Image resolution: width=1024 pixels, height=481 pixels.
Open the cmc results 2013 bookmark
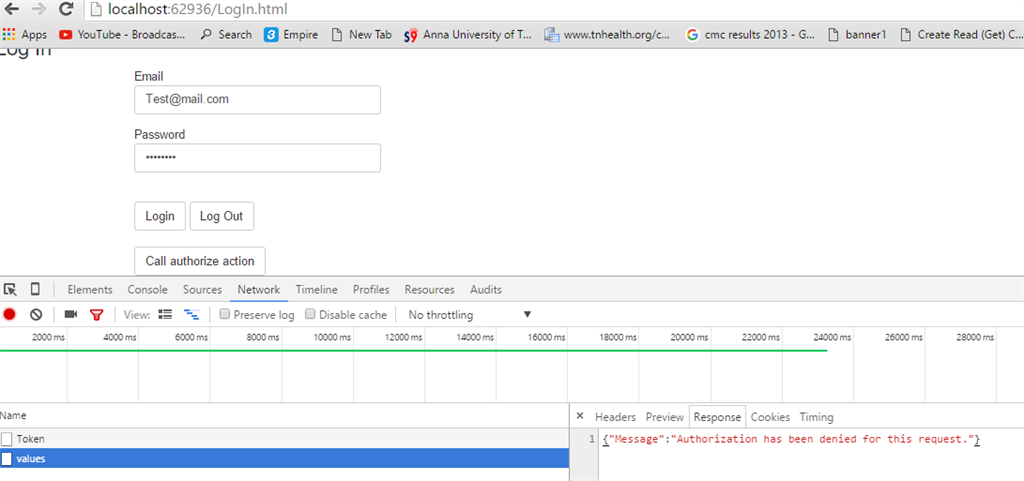(750, 35)
